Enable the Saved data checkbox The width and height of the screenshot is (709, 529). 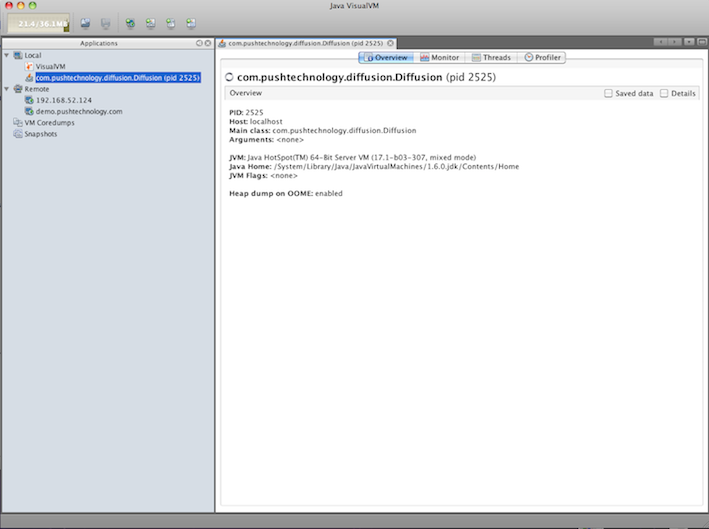608,93
